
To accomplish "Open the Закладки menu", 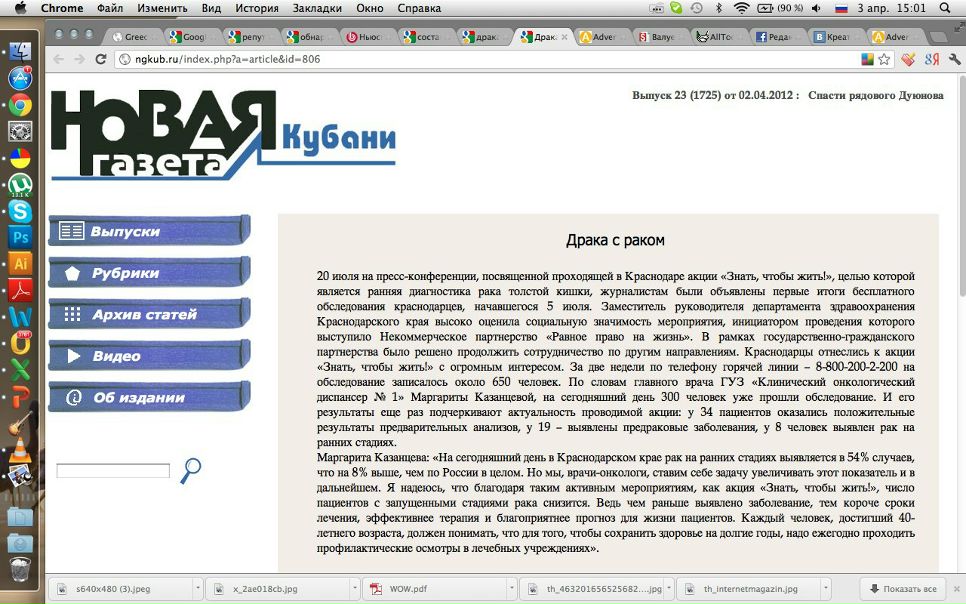I will [x=317, y=8].
